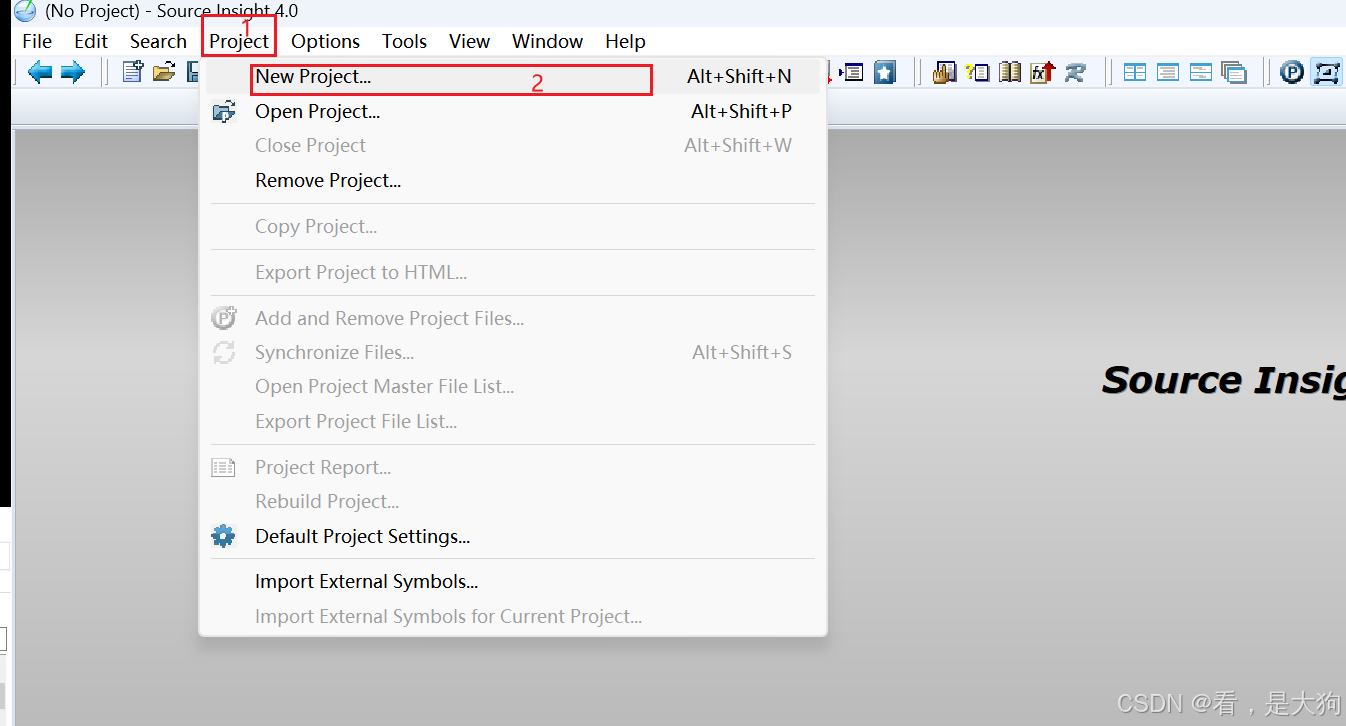
Task: Click the four-pane tile windows icon
Action: click(1135, 72)
